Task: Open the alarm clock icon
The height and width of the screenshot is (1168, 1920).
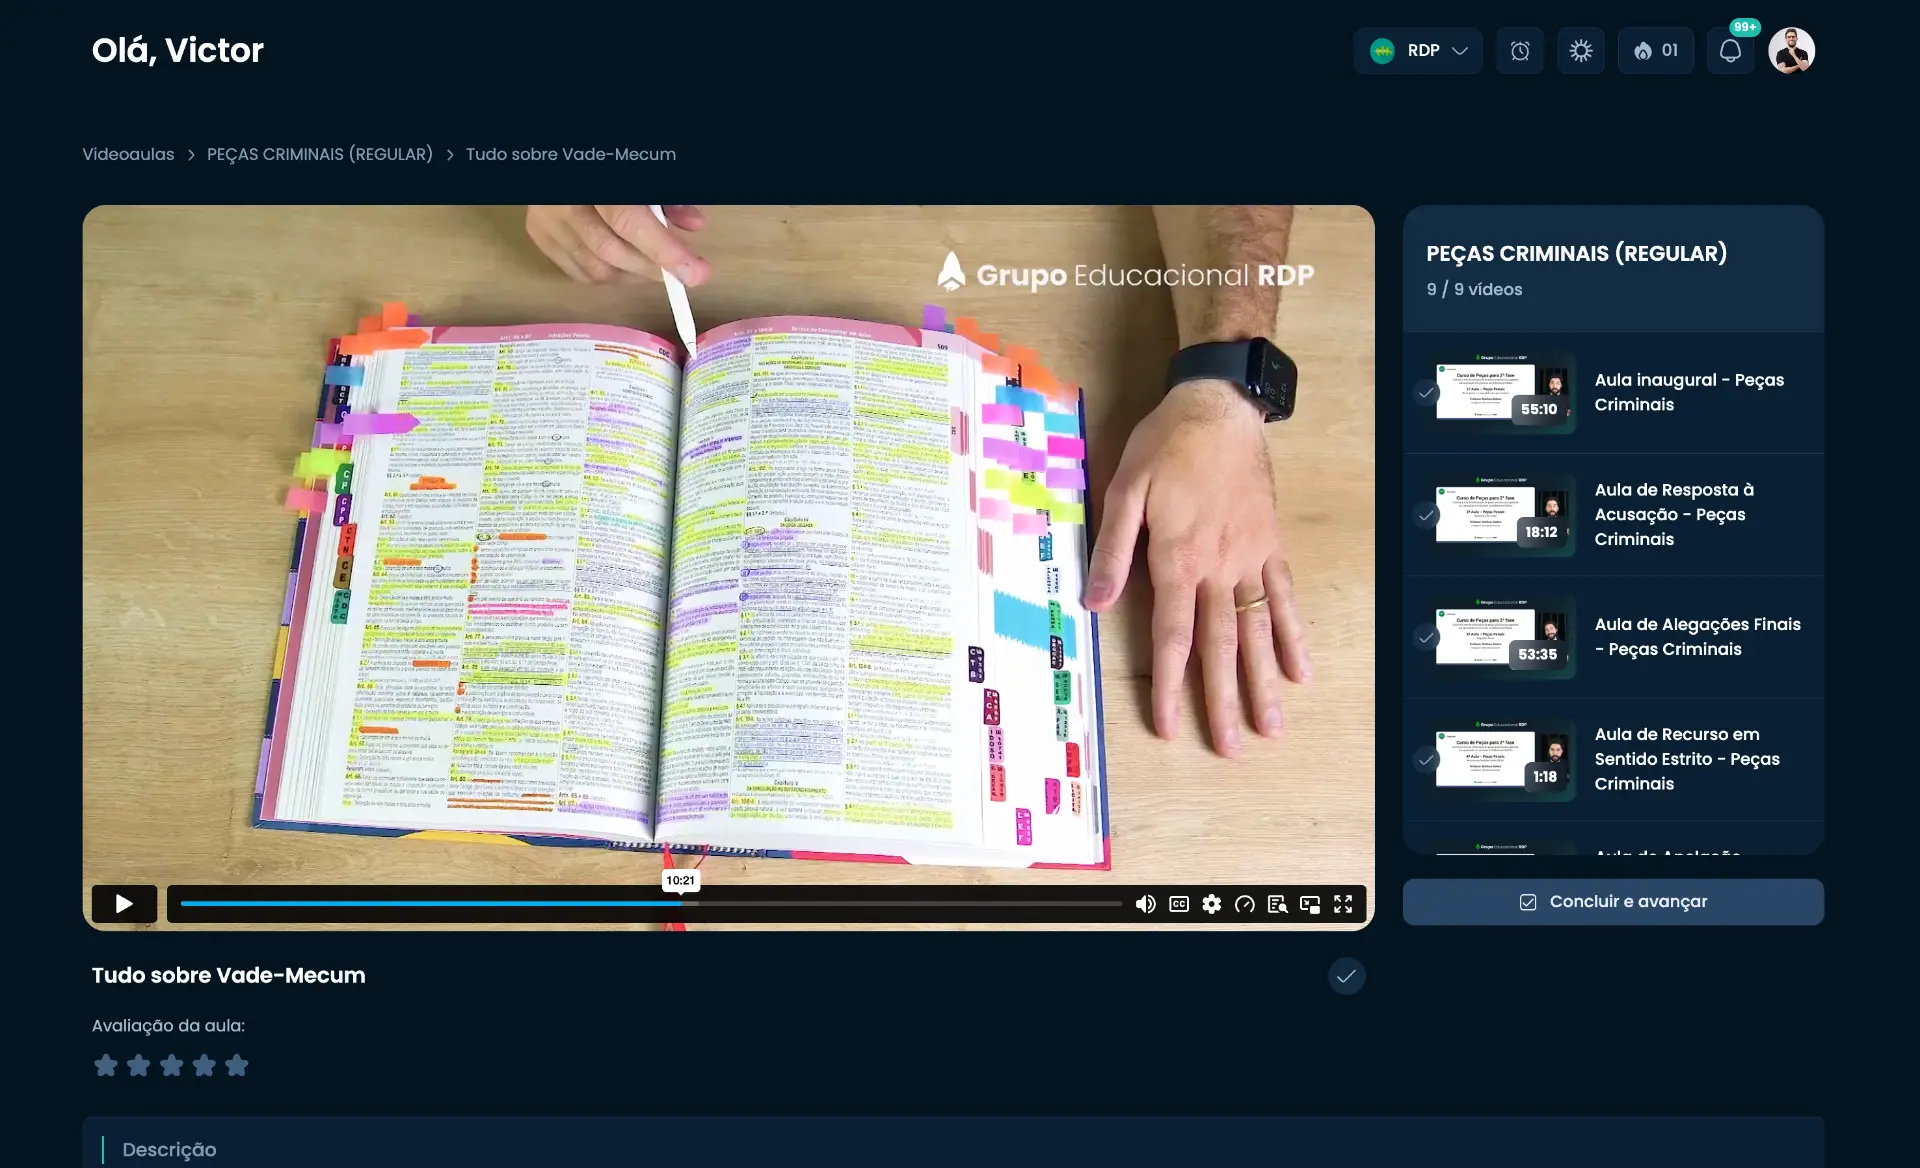Action: click(x=1520, y=51)
